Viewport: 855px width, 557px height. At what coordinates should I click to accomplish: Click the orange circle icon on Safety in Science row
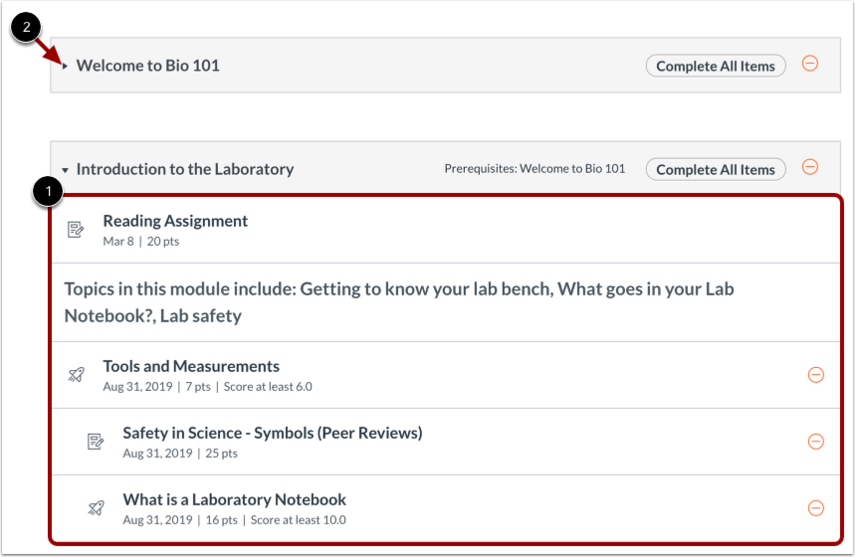[x=816, y=441]
